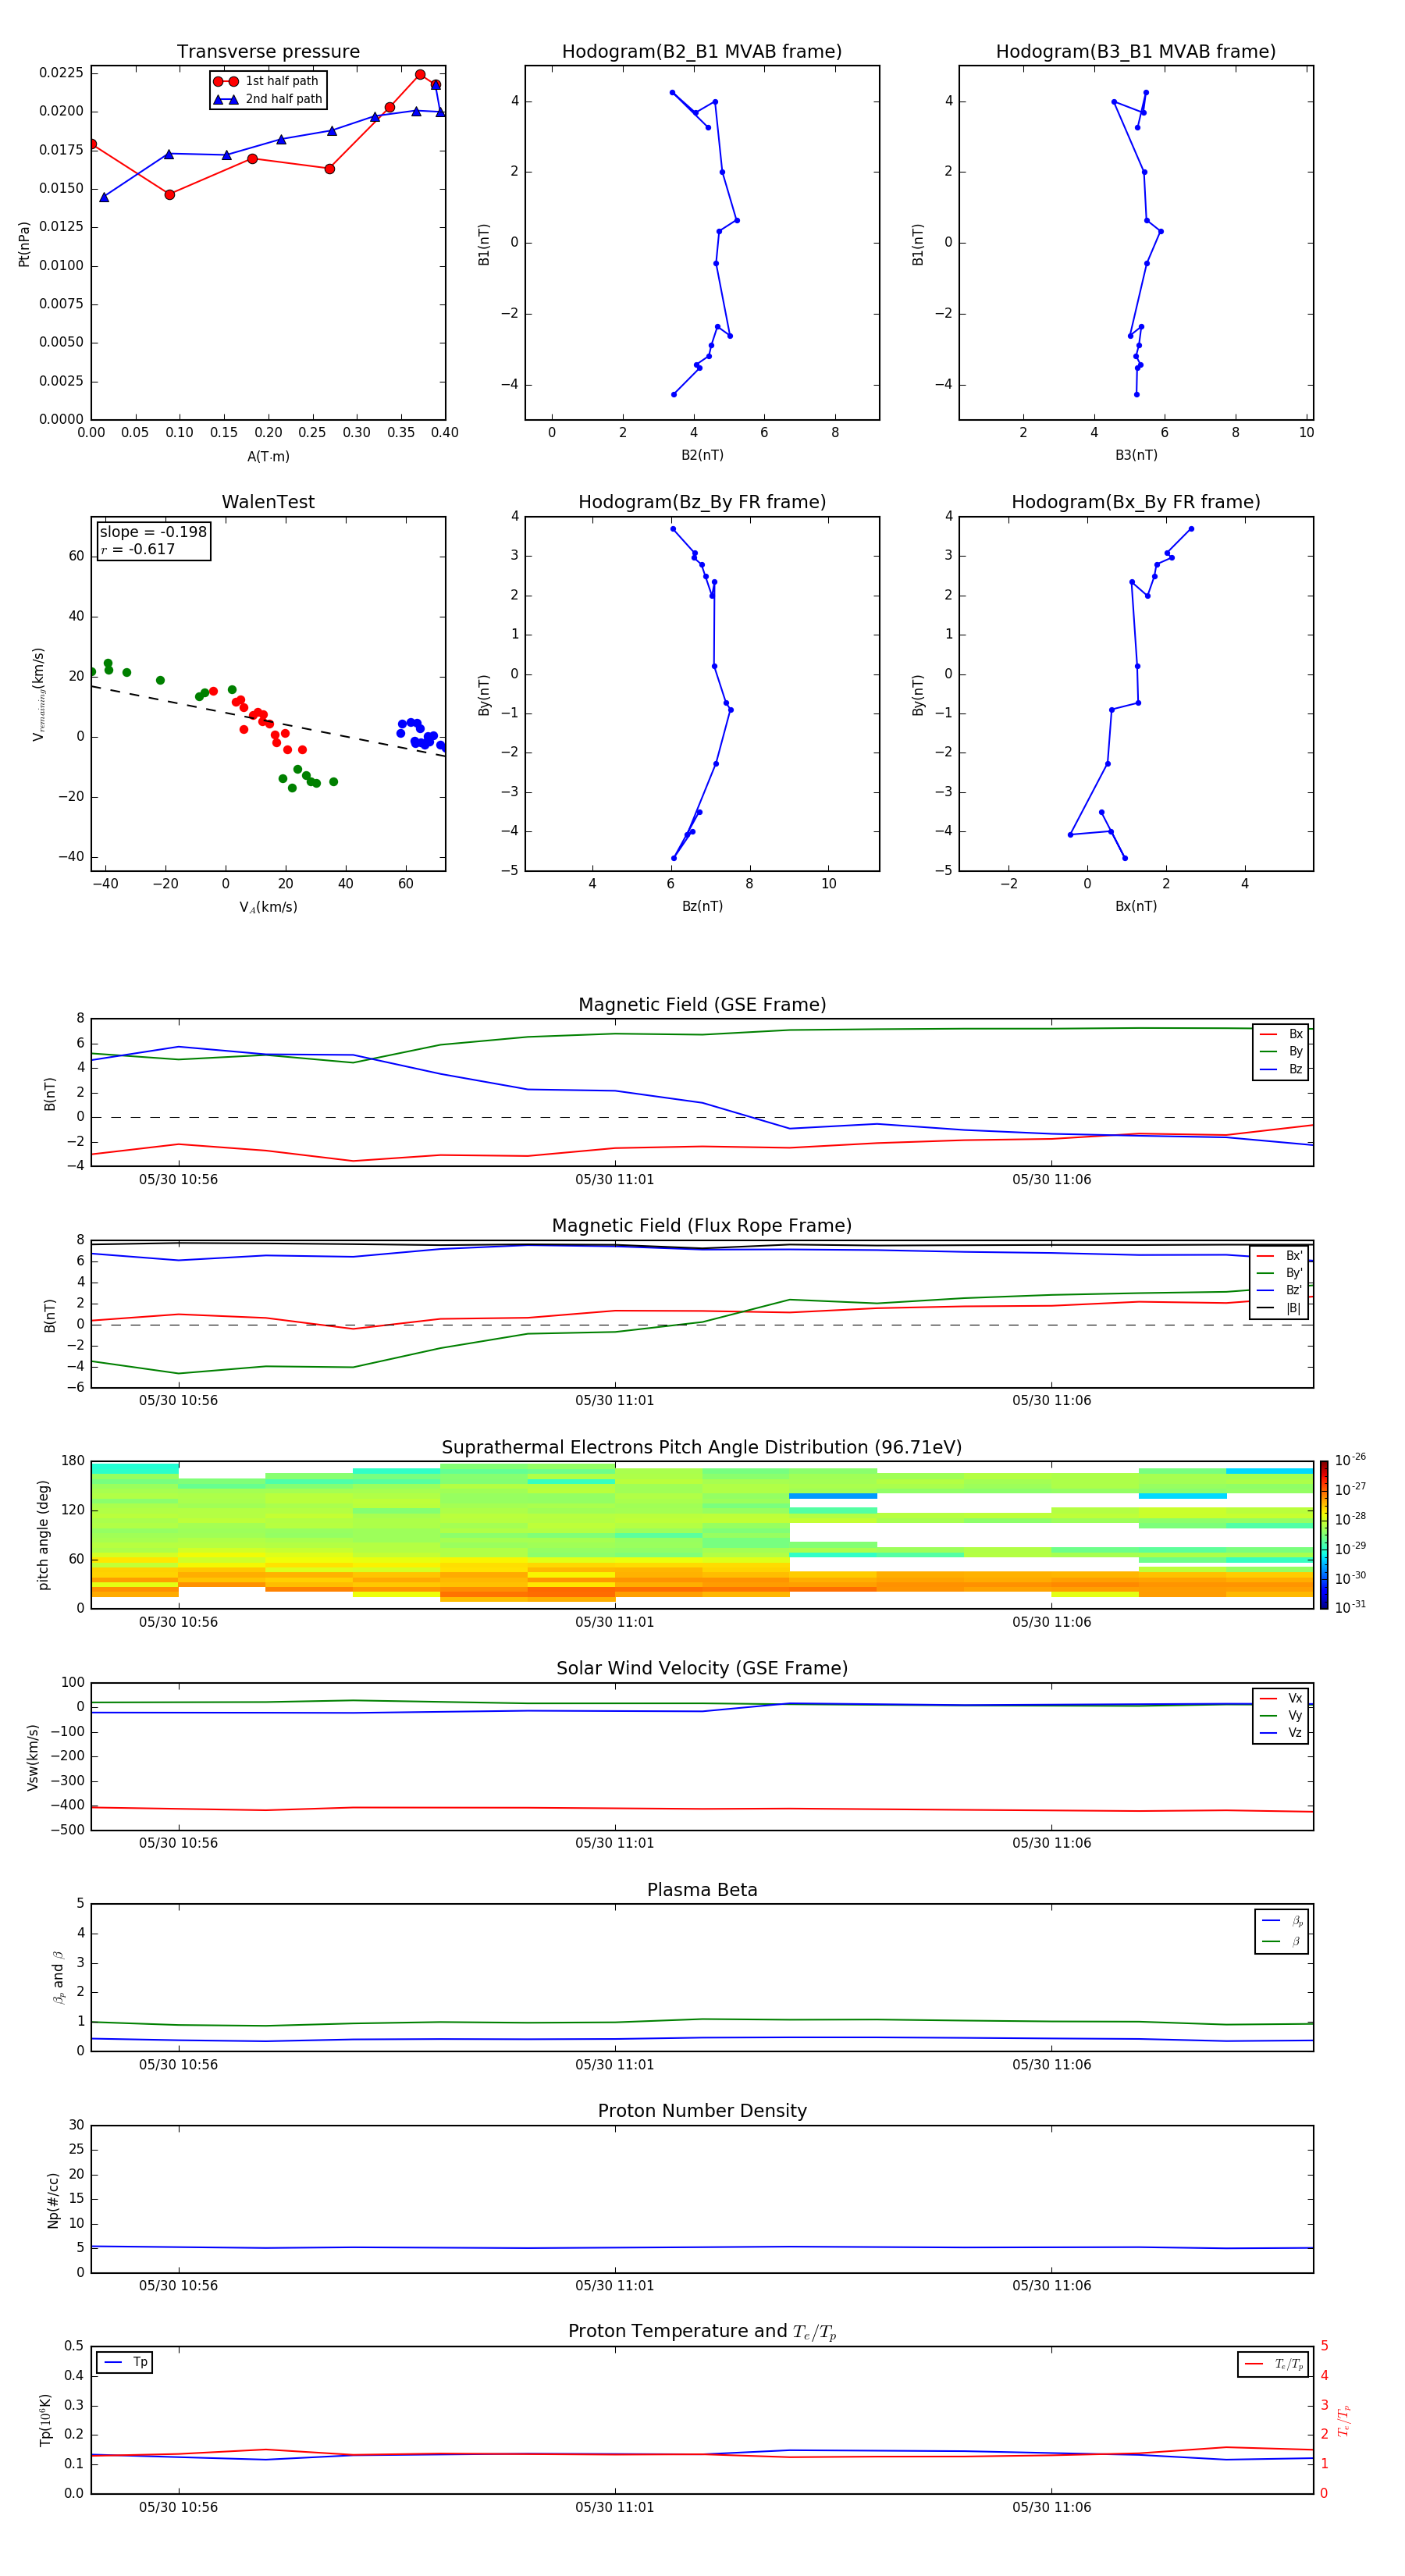Click 'Magnetic Field (Flux Rope Frame)' title
The width and height of the screenshot is (1405, 2576).
point(702,1226)
